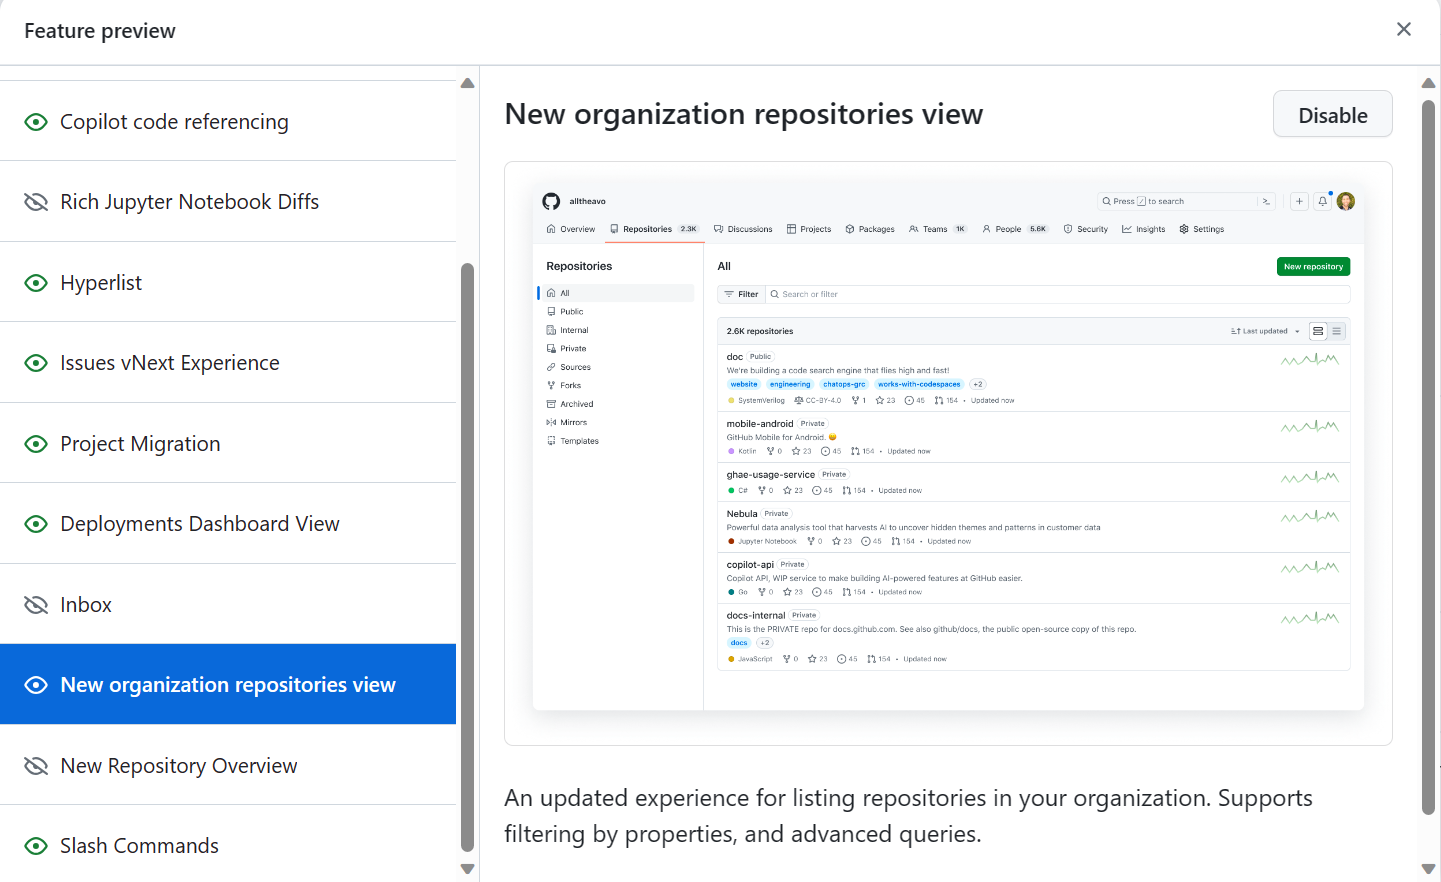Open the repositories view preview screenshot
The height and width of the screenshot is (882, 1441).
948,453
